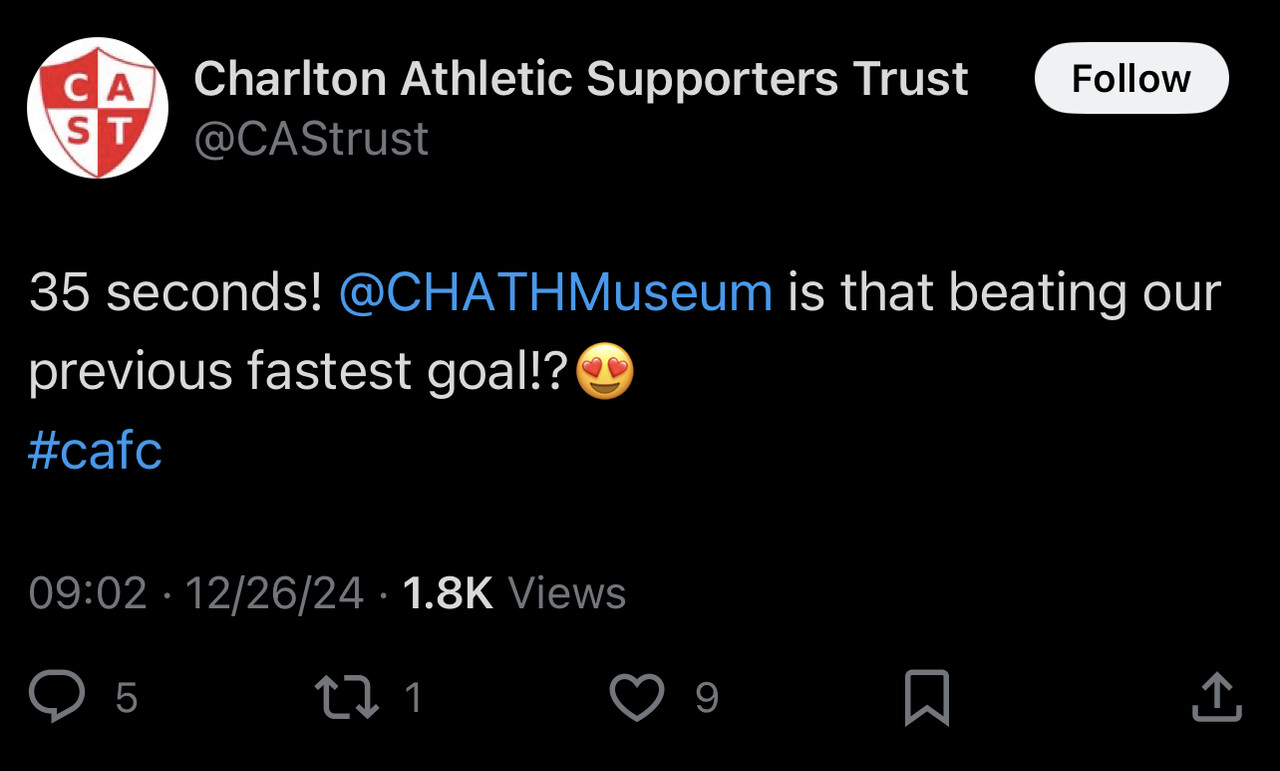
Task: Click the 09:02 timestamp
Action: tap(88, 593)
